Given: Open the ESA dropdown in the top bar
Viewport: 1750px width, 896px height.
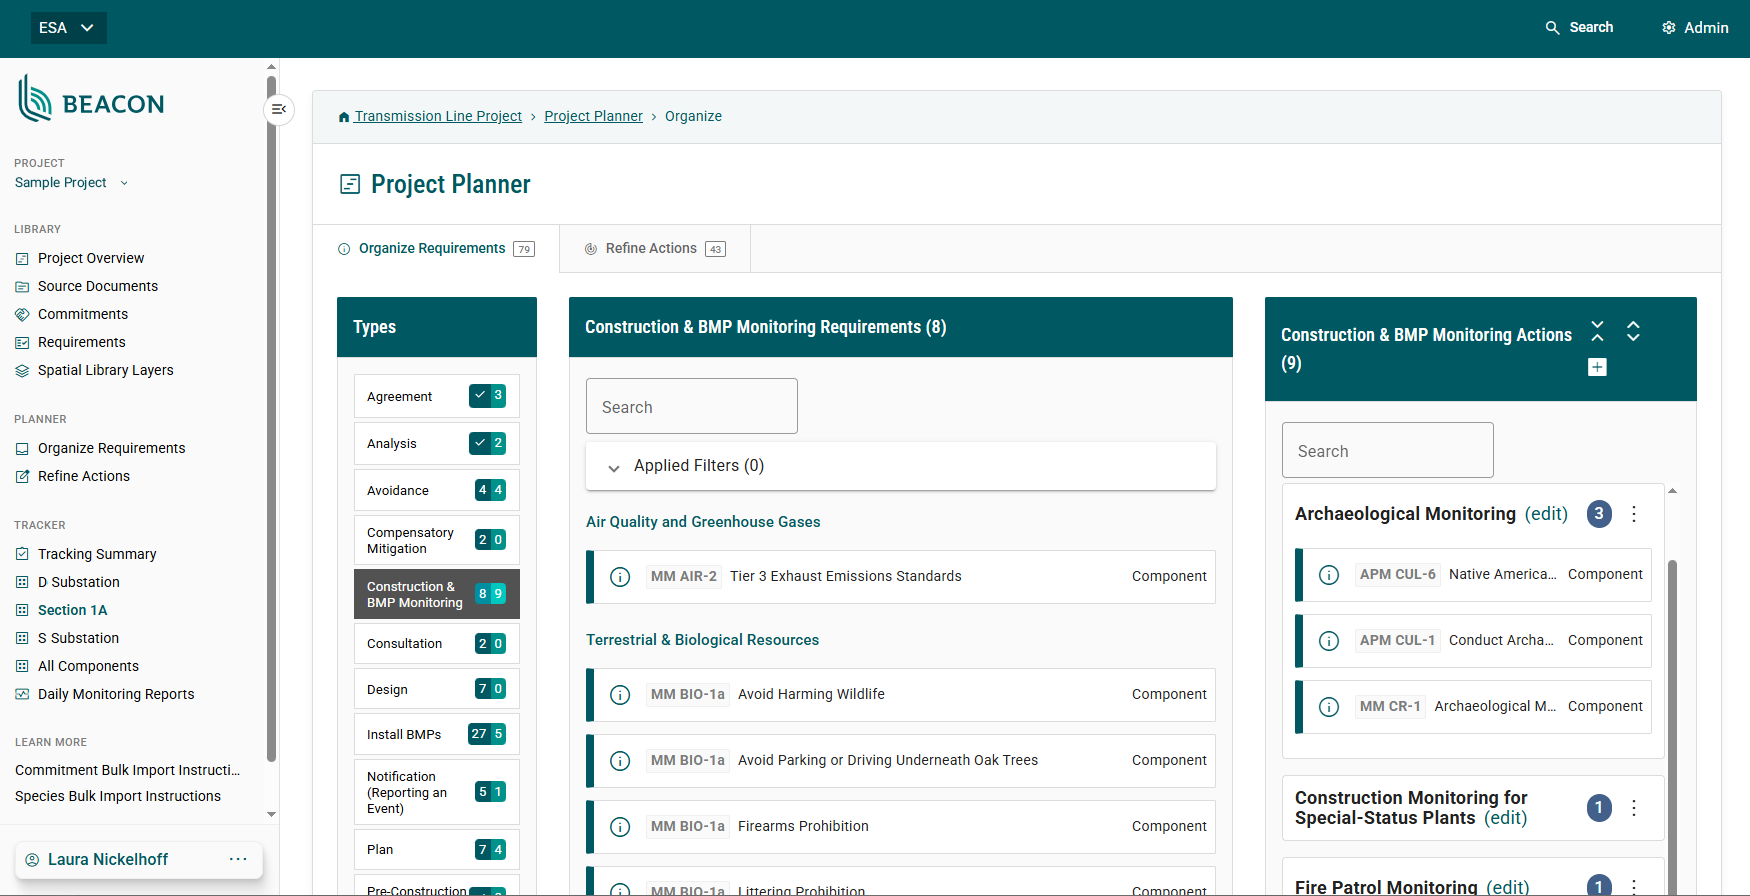Looking at the screenshot, I should click(x=68, y=28).
